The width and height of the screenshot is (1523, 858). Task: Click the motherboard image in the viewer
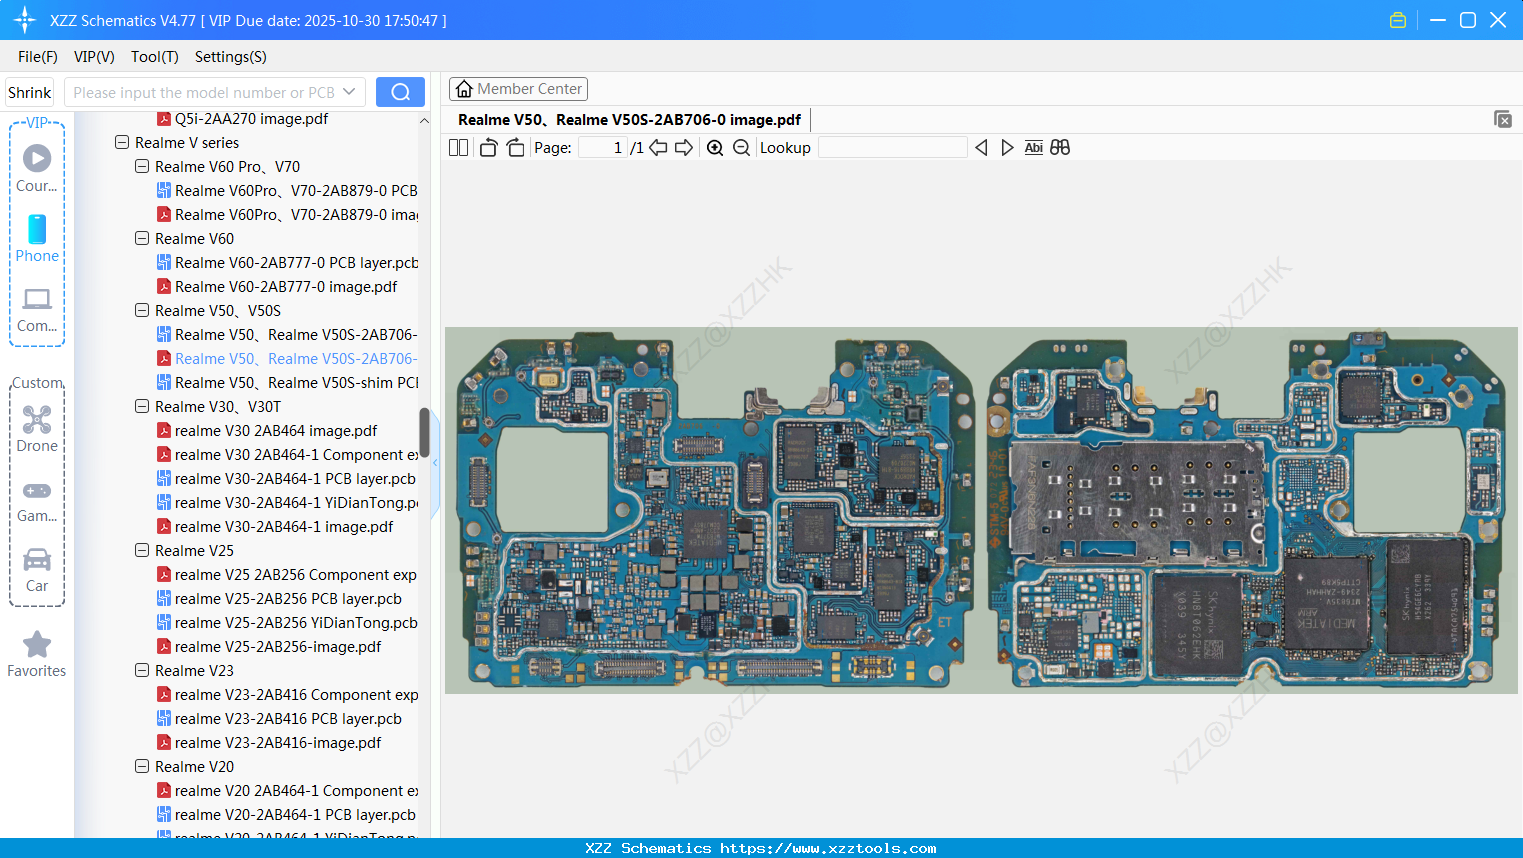pos(981,510)
